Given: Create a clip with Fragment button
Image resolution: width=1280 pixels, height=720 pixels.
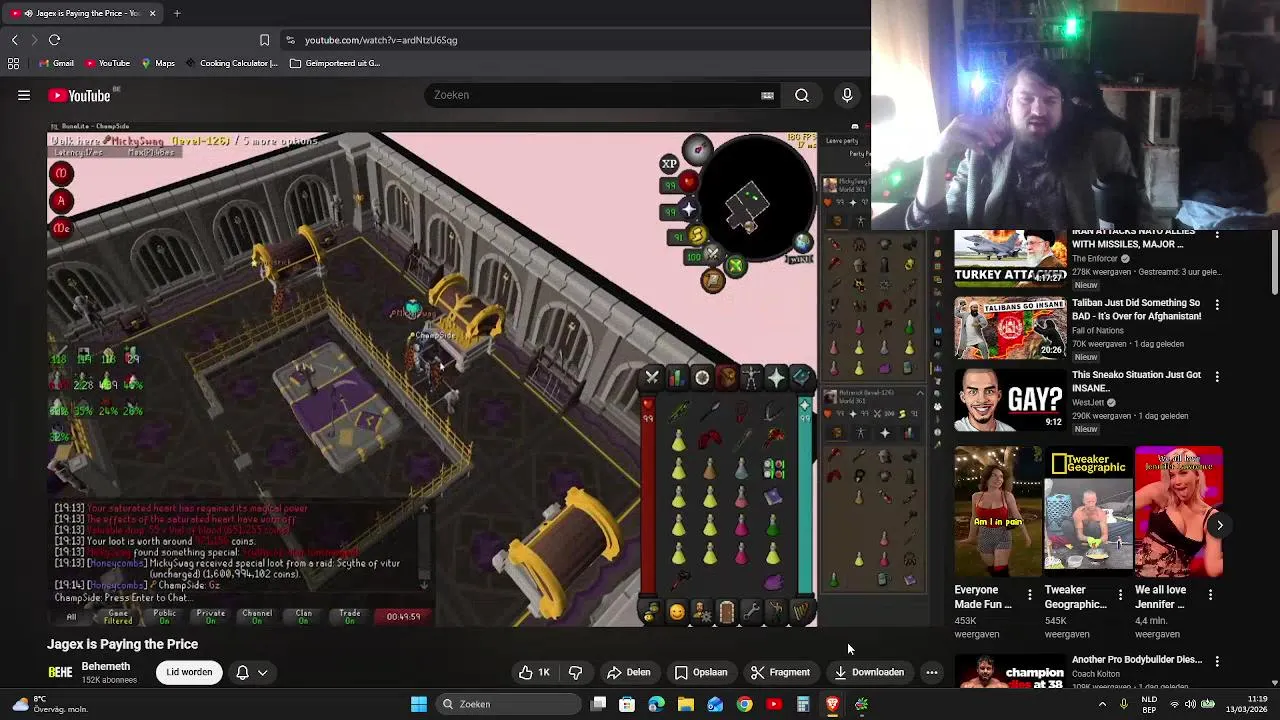Looking at the screenshot, I should coord(780,672).
